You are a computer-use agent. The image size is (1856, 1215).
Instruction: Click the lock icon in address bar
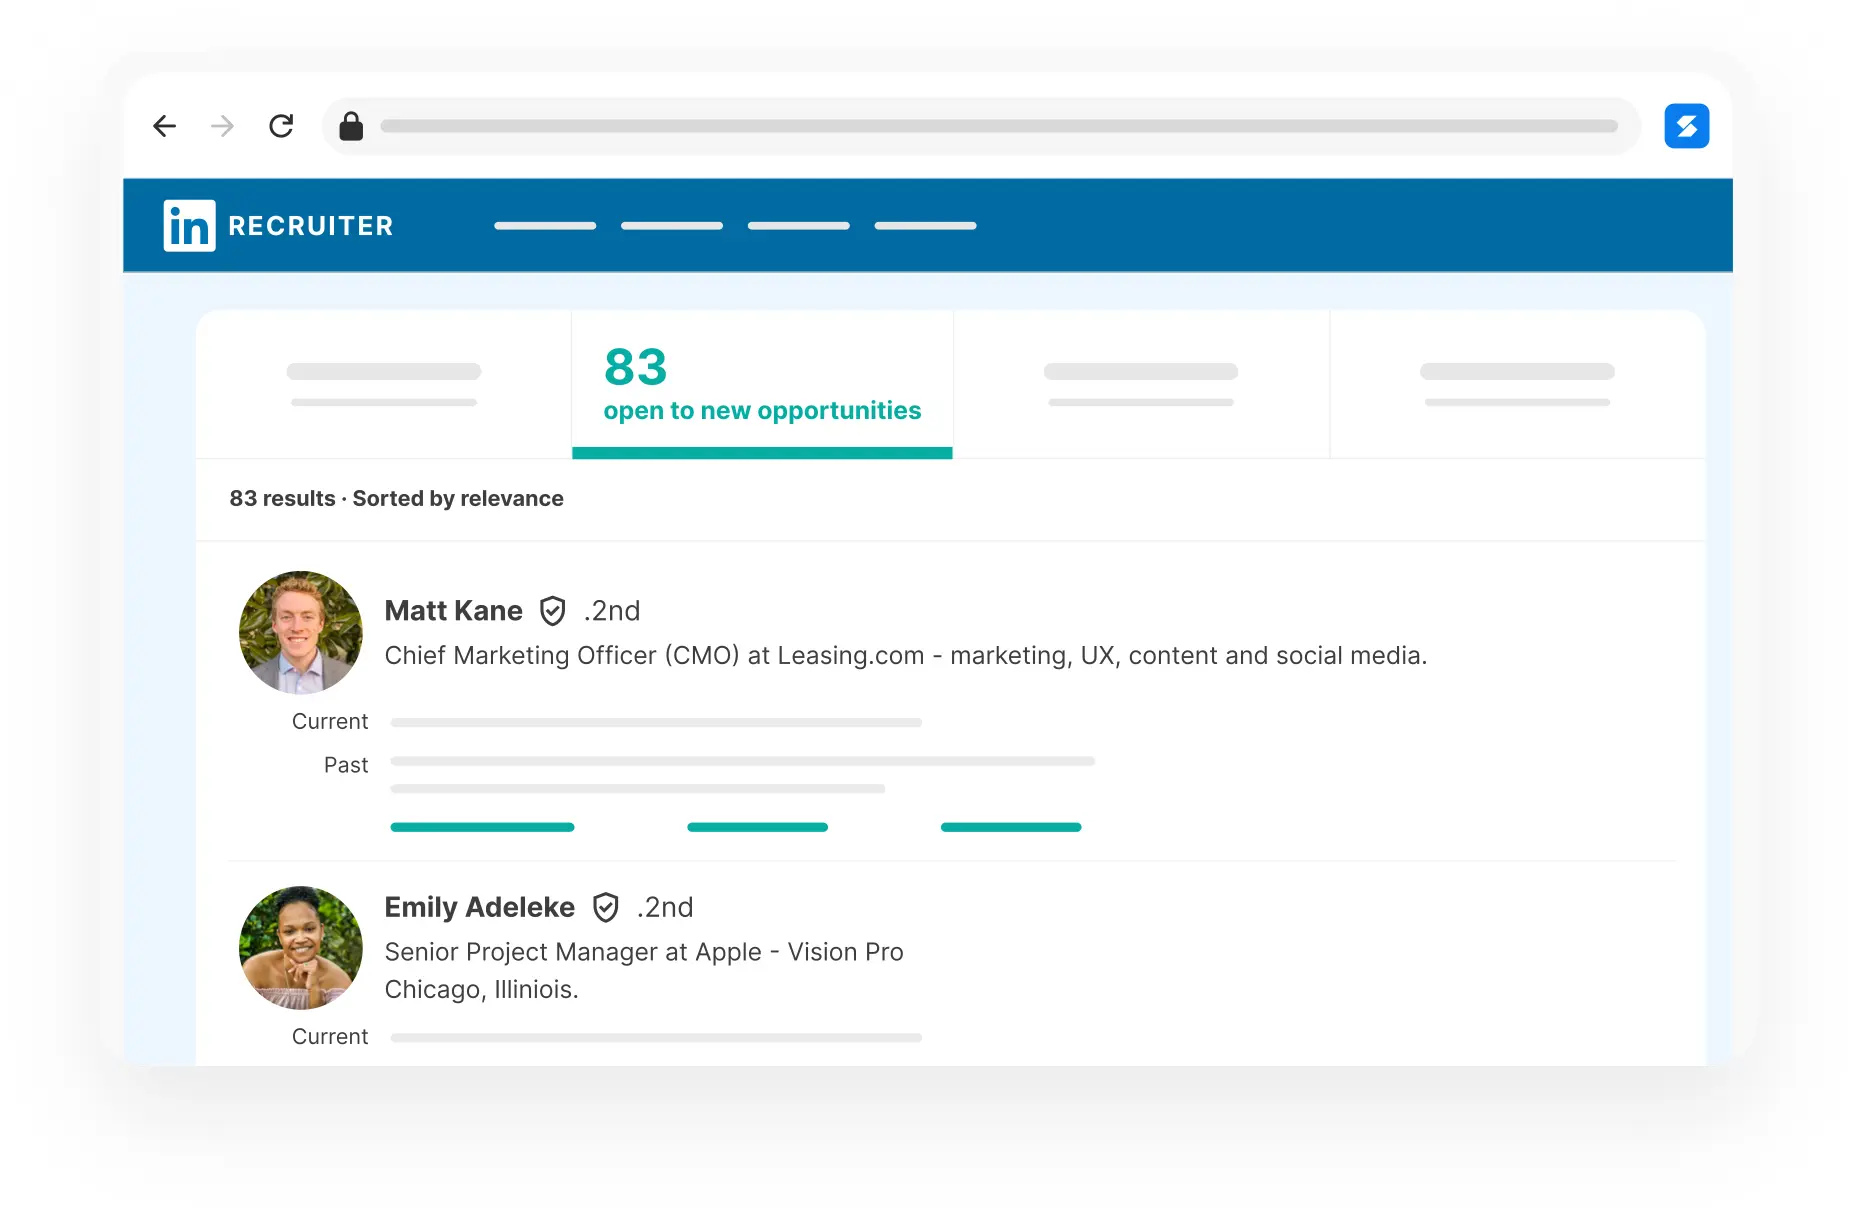point(351,126)
